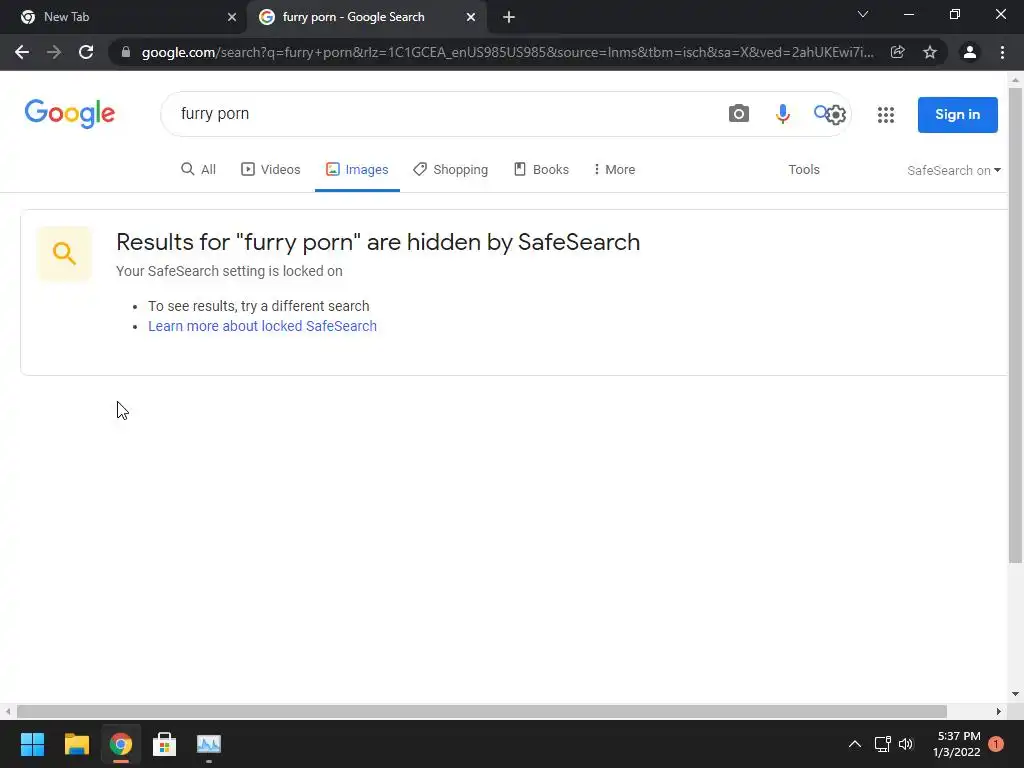Image resolution: width=1024 pixels, height=768 pixels.
Task: Open Google apps grid
Action: pos(886,115)
